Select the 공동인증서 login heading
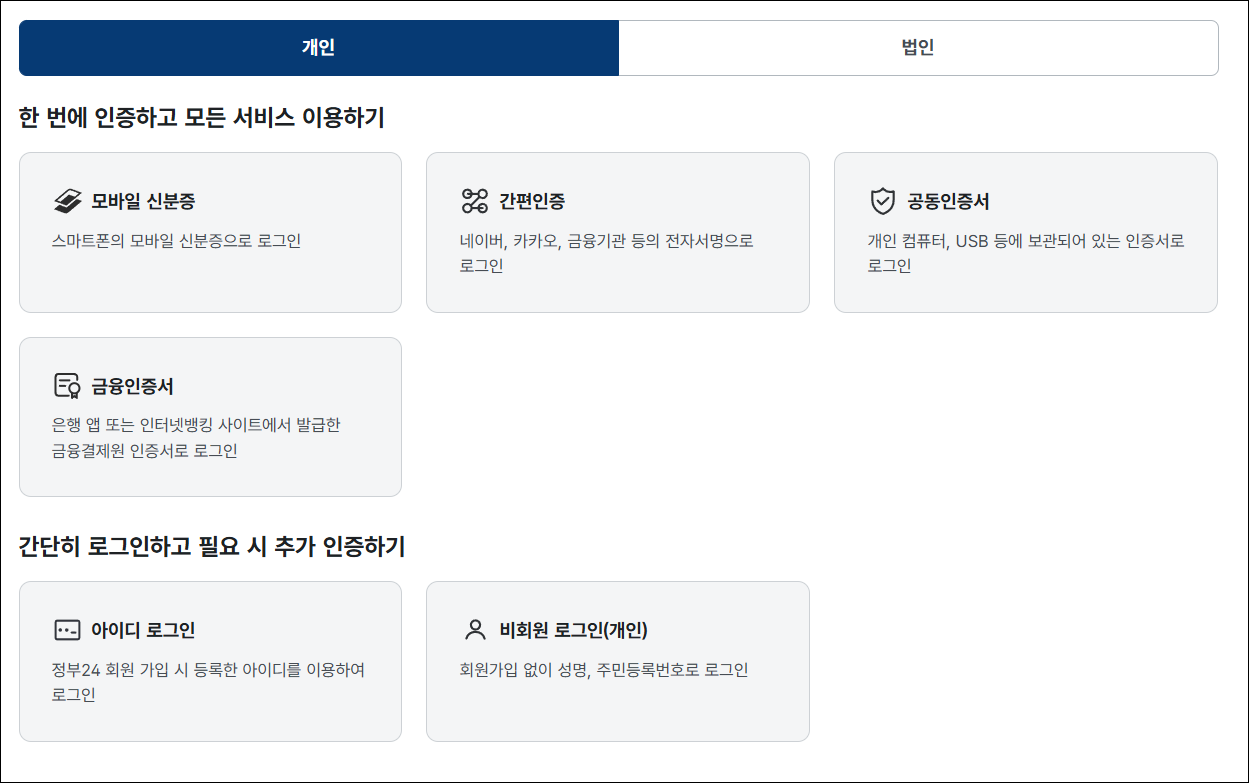 pos(948,201)
